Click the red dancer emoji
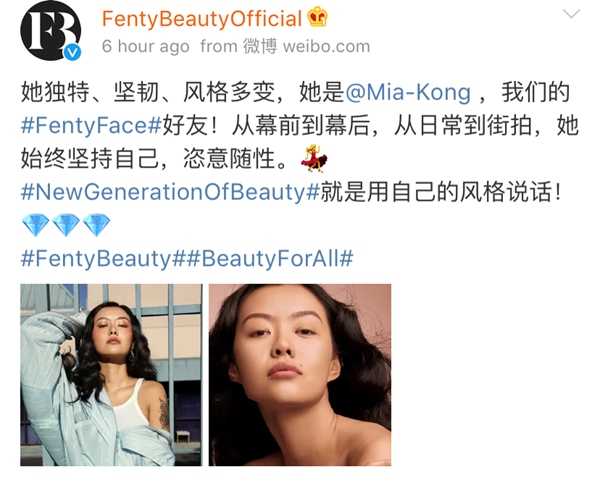Viewport: 600px width, 480px height. click(314, 158)
